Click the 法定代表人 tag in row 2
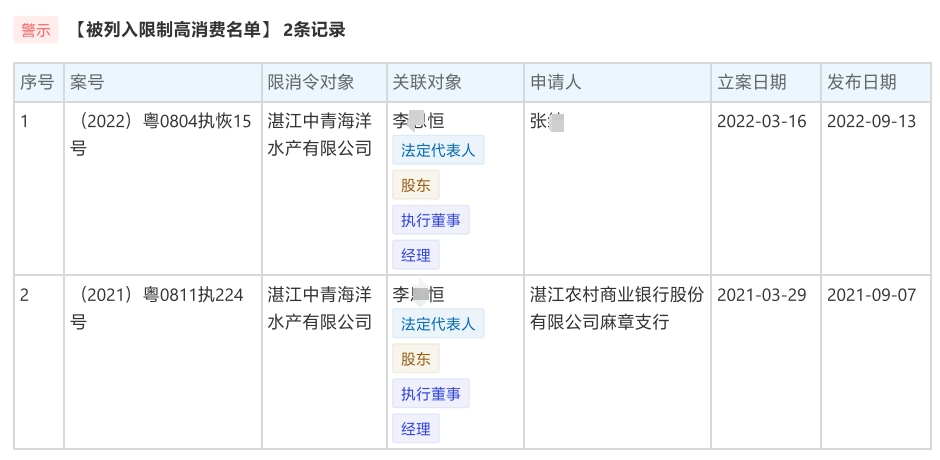Viewport: 940px width, 460px height. pos(438,324)
